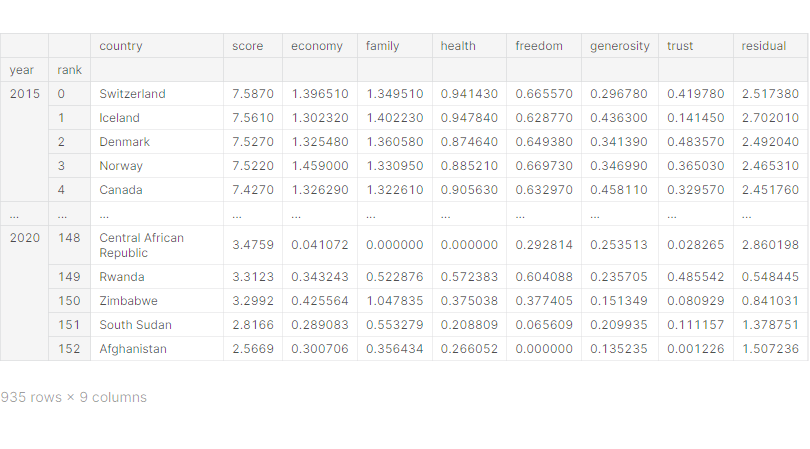Click Iceland's residual value 2.702010
This screenshot has height=449, width=810.
[x=770, y=118]
